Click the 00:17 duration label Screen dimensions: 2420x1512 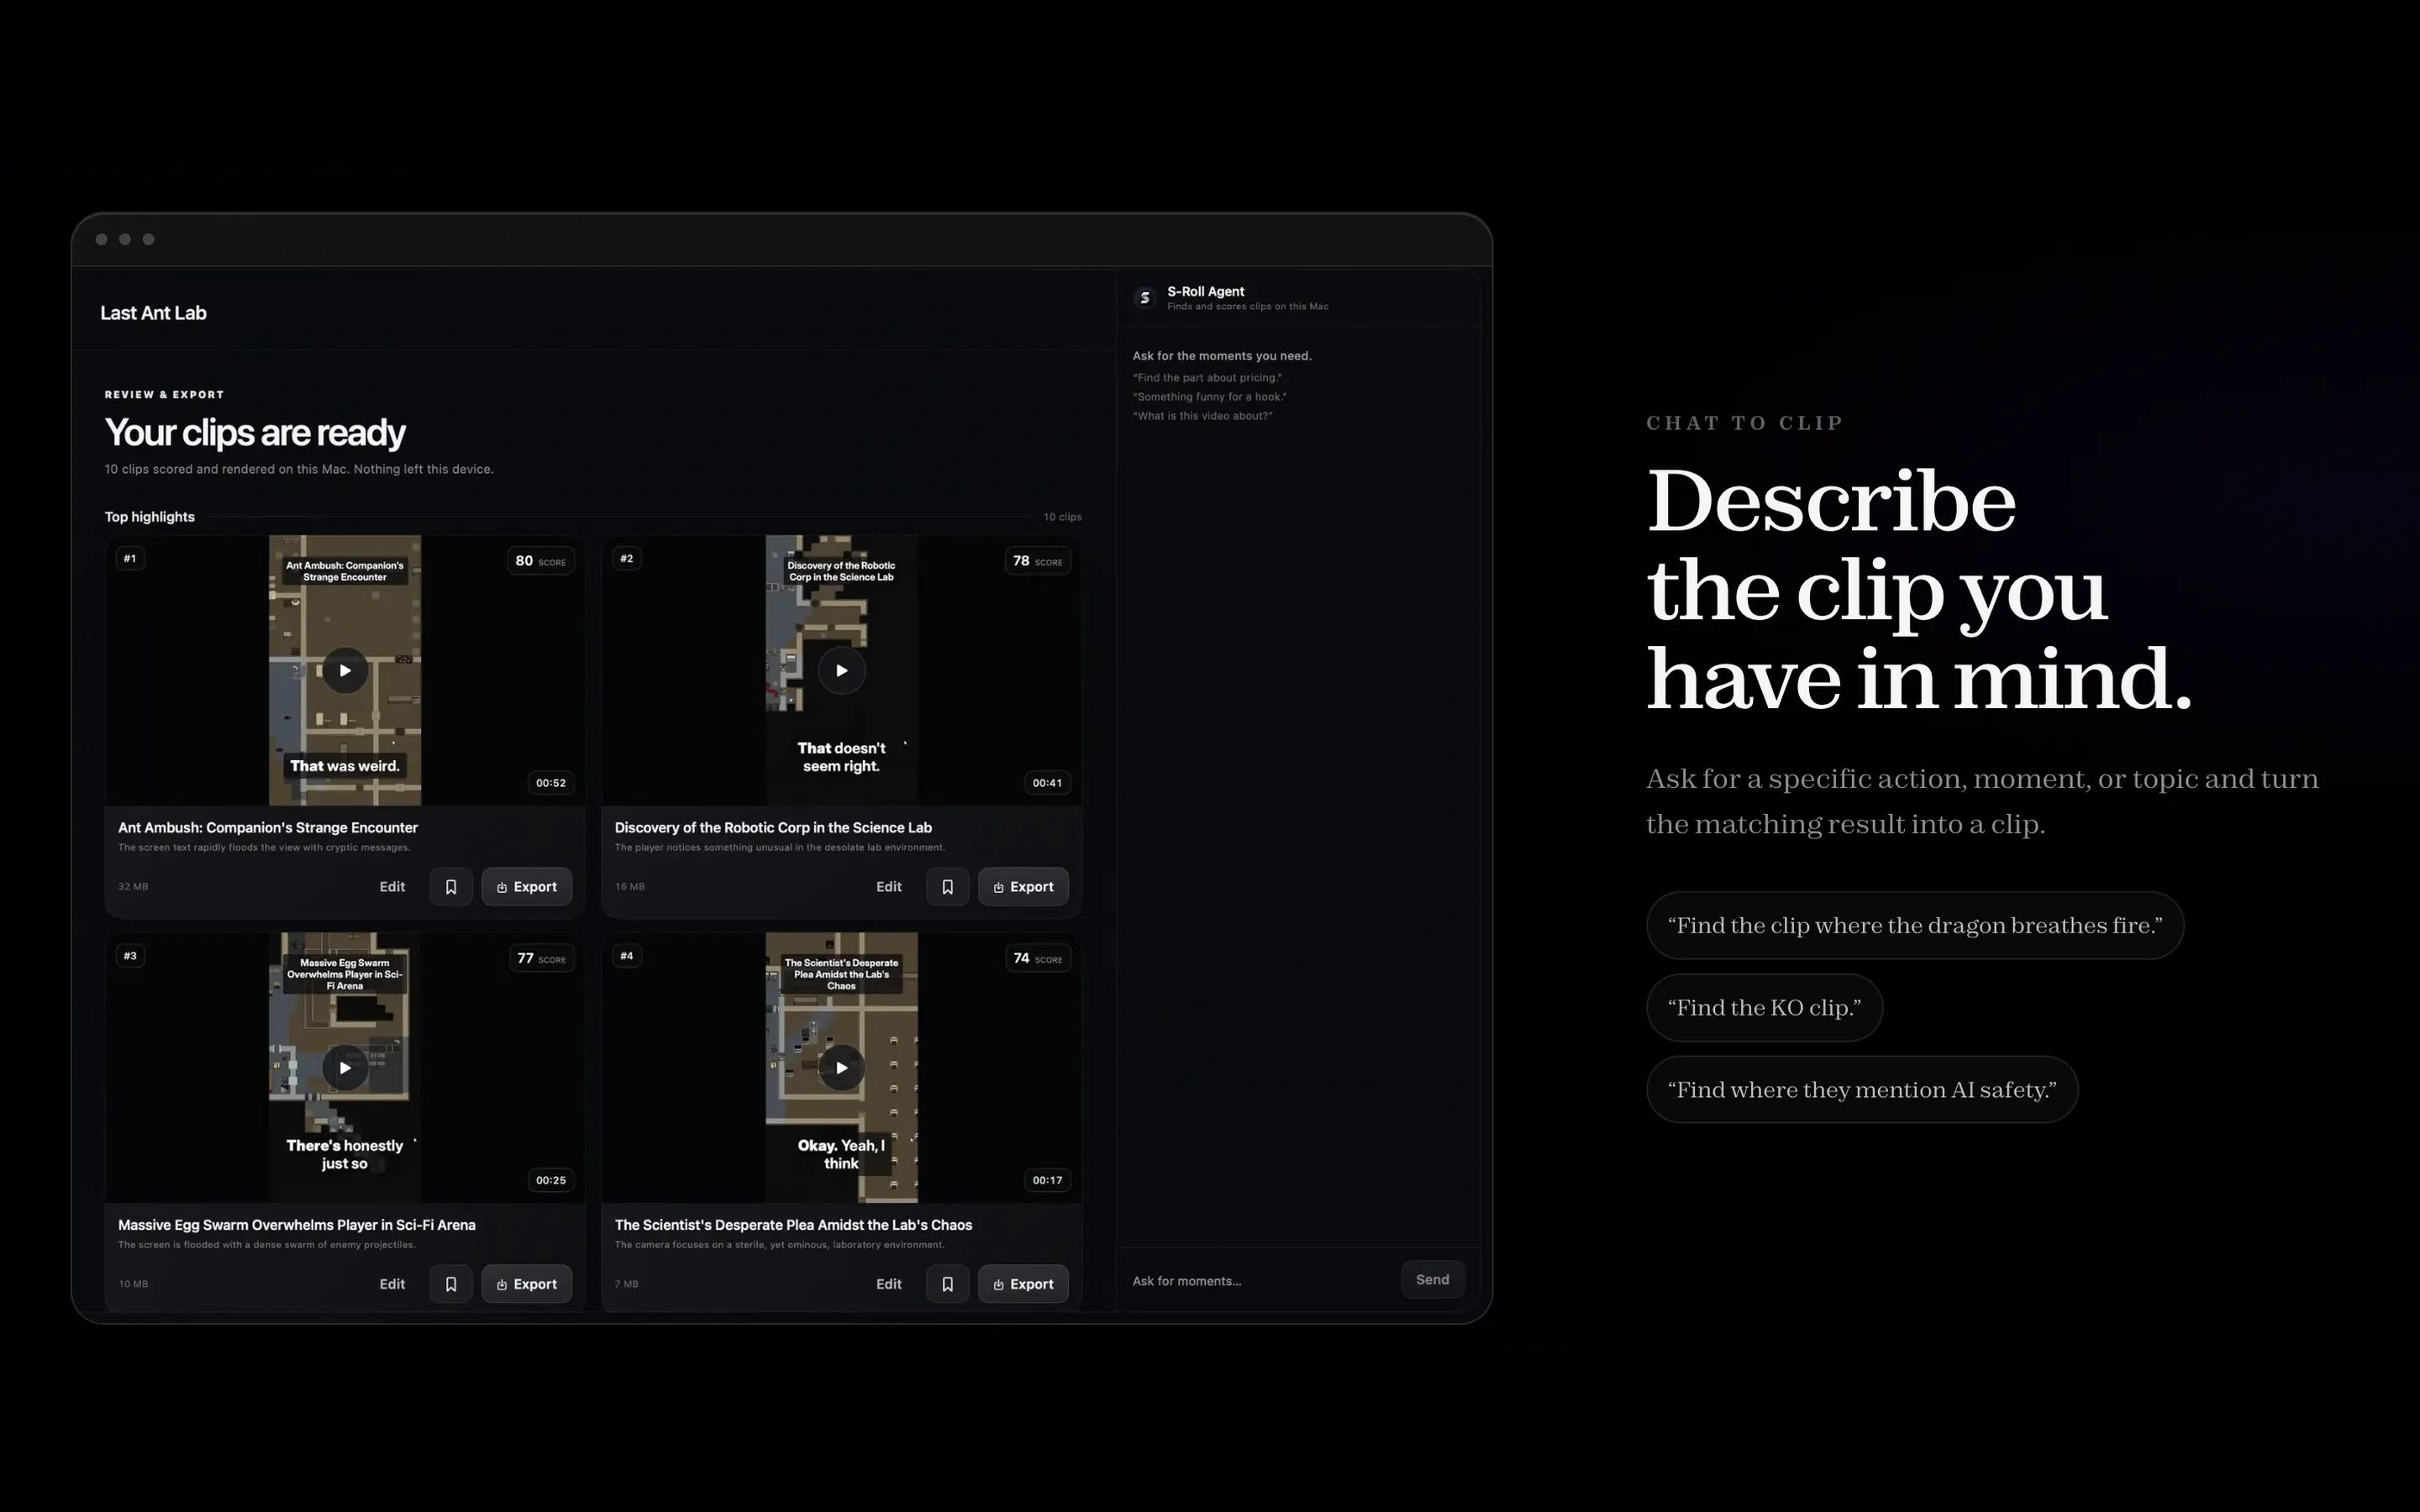(x=1047, y=1180)
